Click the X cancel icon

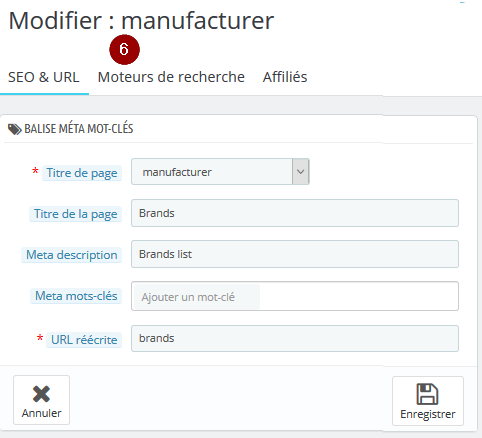coord(41,394)
